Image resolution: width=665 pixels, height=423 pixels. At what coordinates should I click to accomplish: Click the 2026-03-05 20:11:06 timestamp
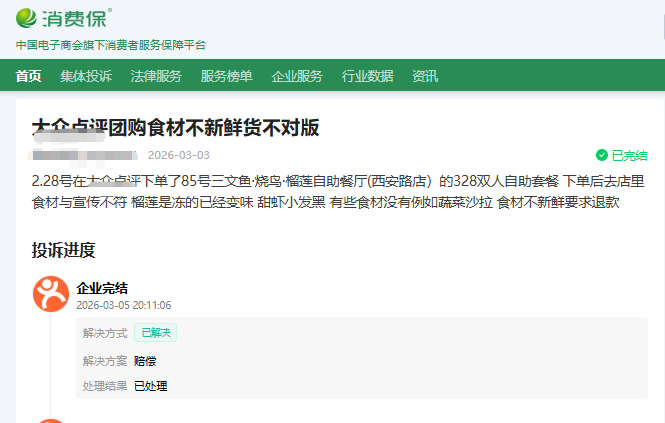pyautogui.click(x=124, y=305)
